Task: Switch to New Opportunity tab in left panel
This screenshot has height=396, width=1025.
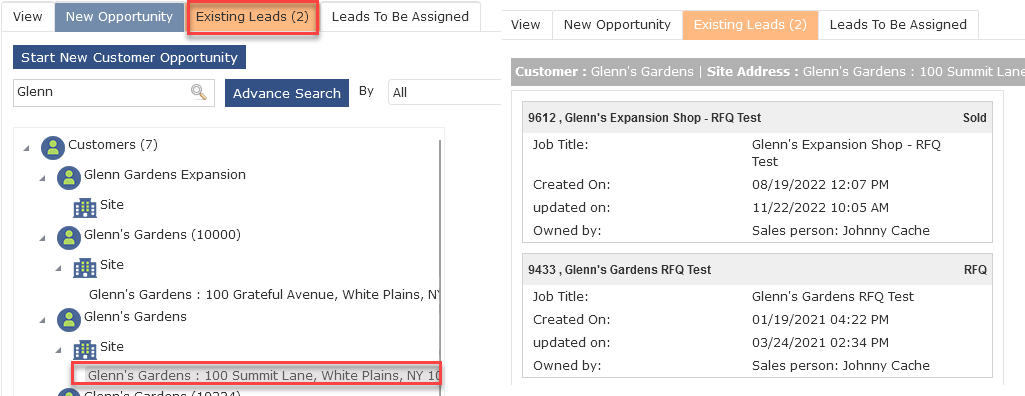Action: (119, 16)
